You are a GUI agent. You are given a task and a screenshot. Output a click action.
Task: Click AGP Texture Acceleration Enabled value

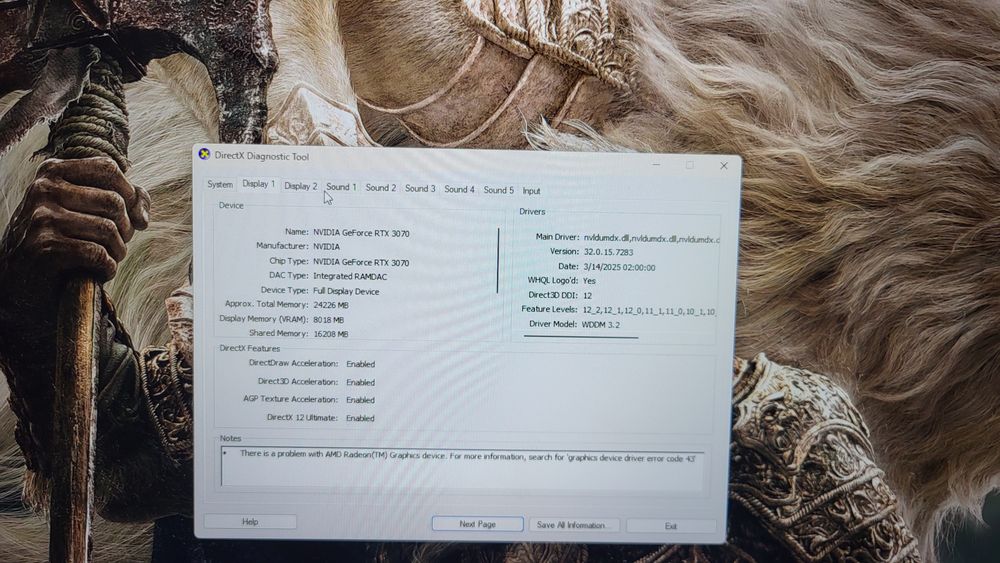click(360, 400)
